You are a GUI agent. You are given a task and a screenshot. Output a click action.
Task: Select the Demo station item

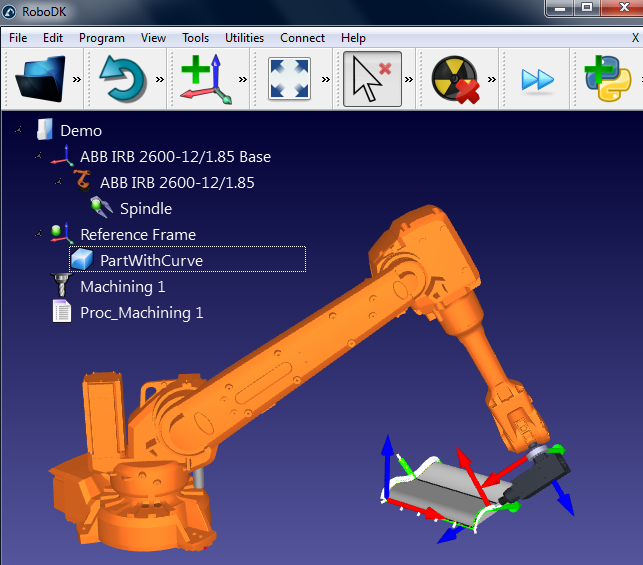tap(81, 131)
